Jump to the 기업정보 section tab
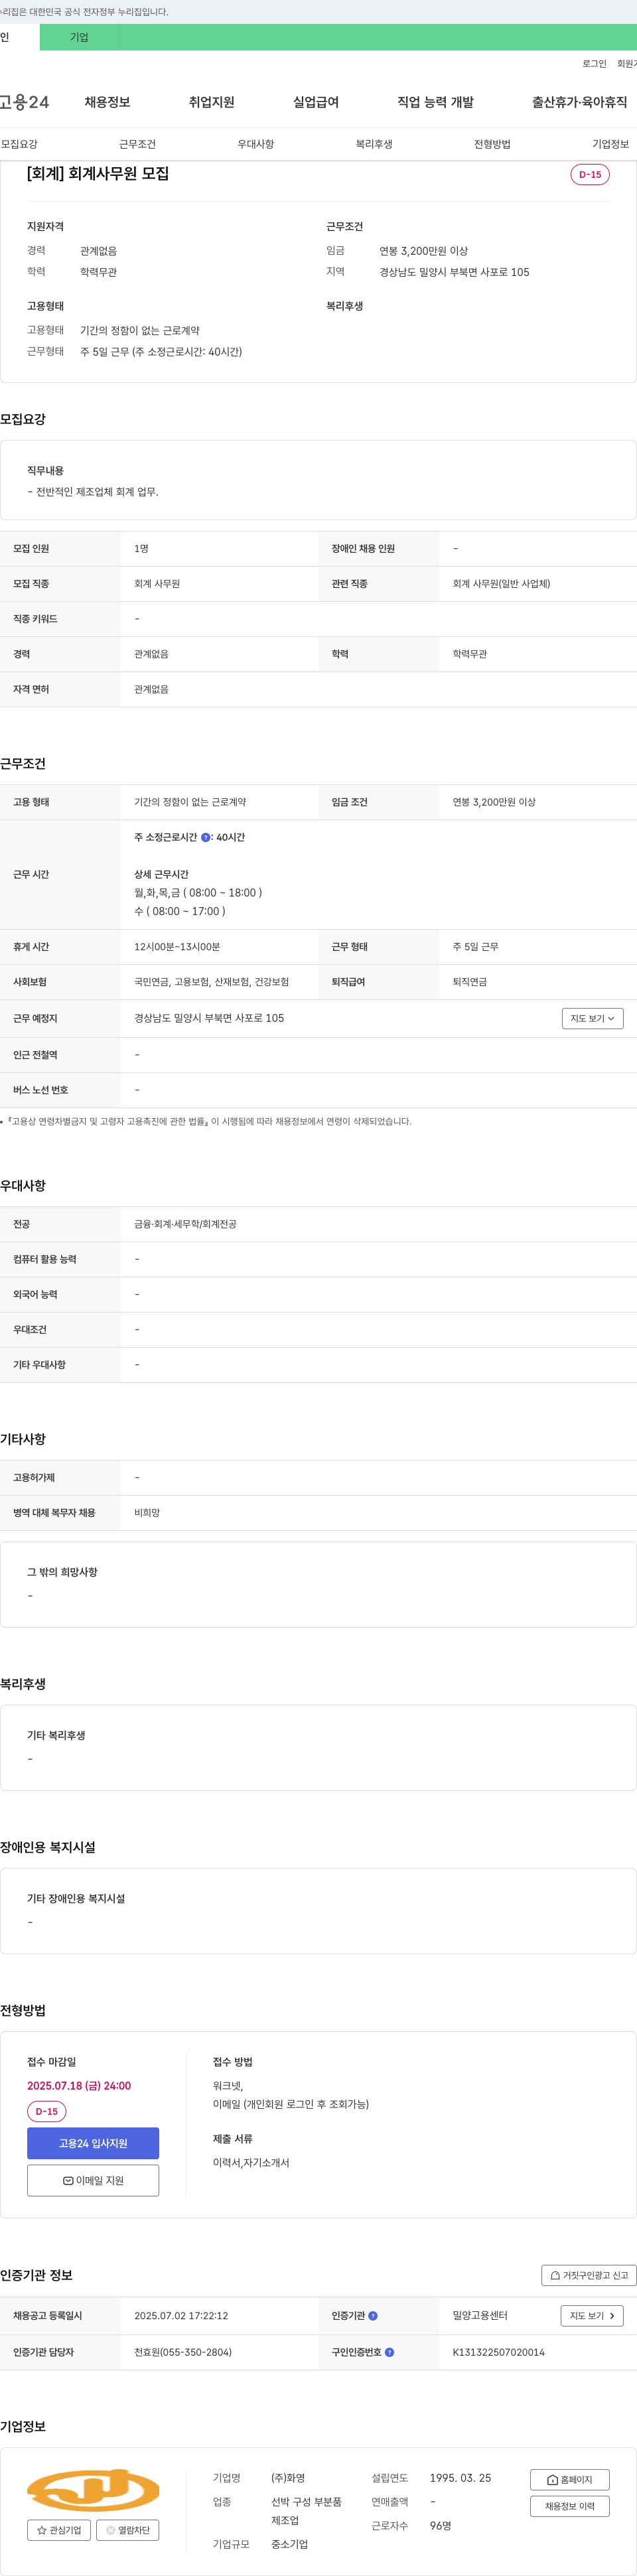 610,144
